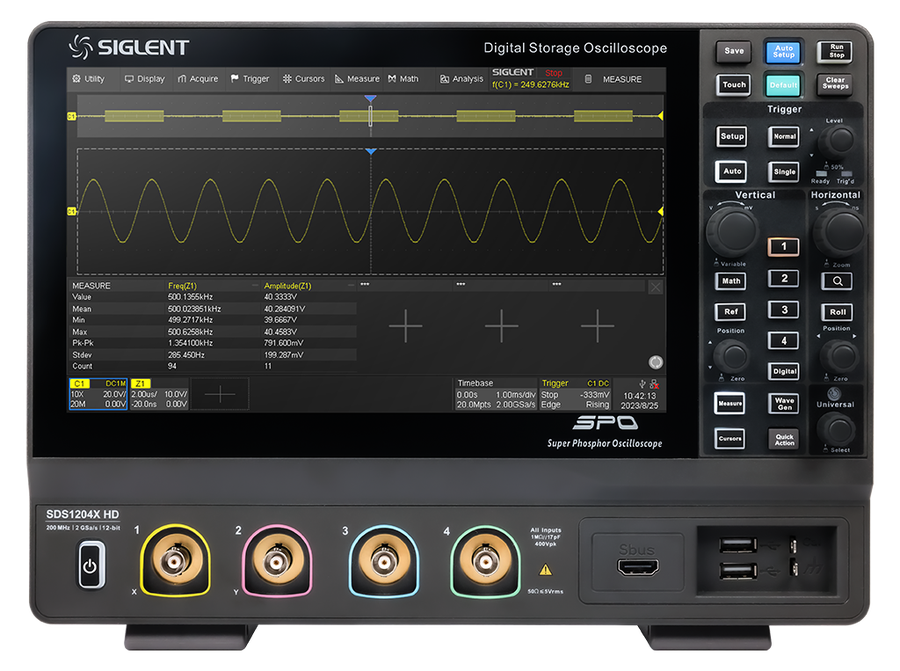Select Auto trigger mode

click(x=732, y=171)
